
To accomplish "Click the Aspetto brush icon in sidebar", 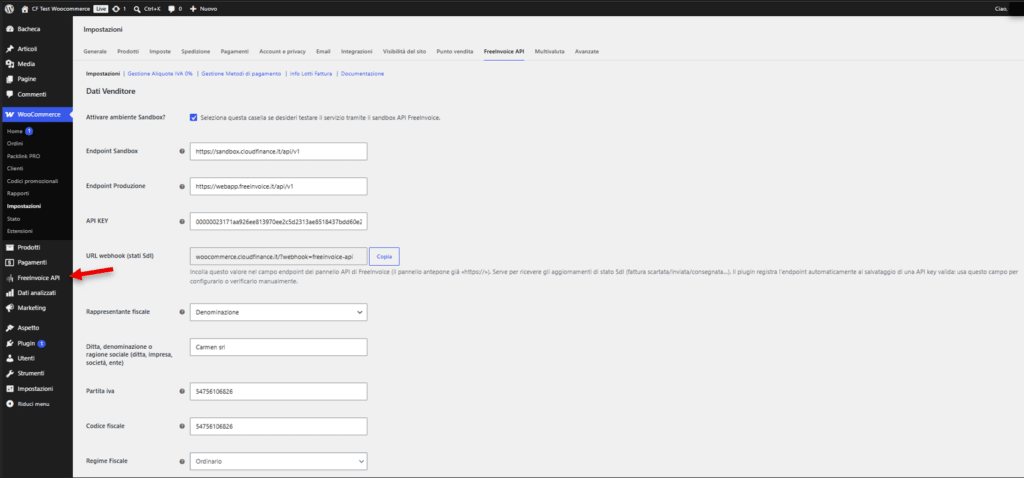I will coord(10,328).
